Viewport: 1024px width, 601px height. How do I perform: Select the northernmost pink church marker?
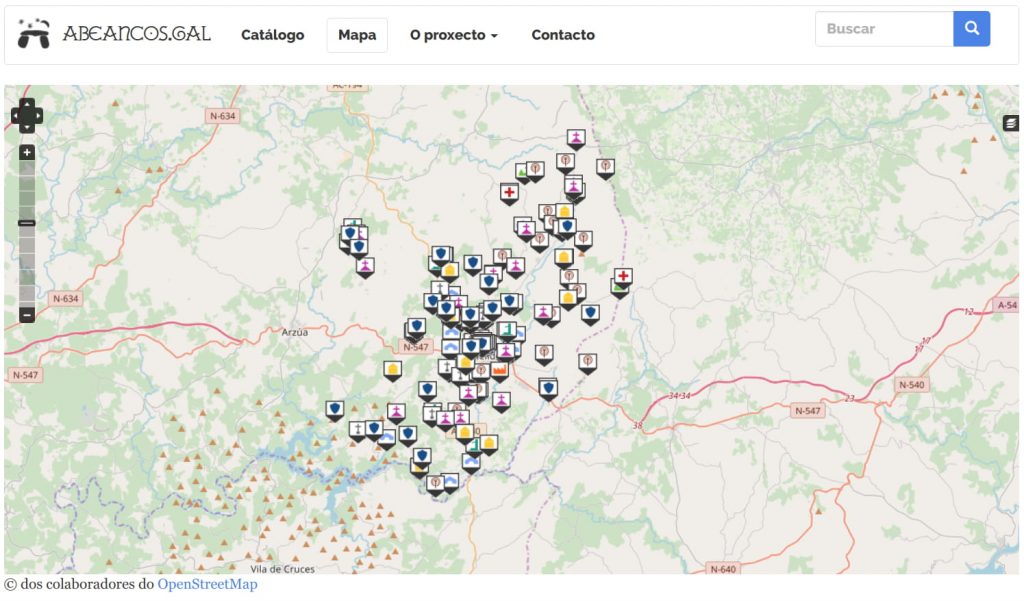pyautogui.click(x=575, y=137)
